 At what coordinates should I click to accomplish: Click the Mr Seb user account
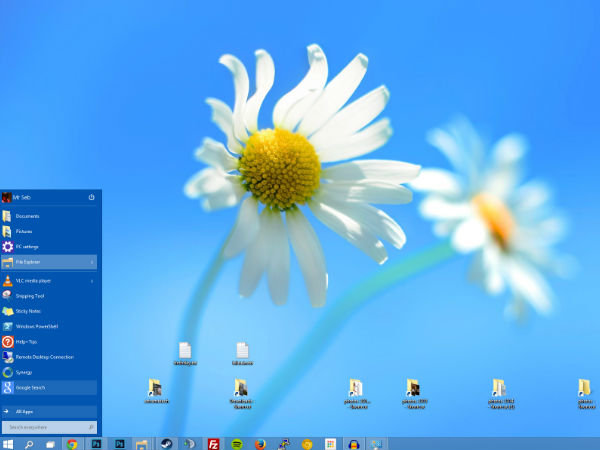coord(20,197)
